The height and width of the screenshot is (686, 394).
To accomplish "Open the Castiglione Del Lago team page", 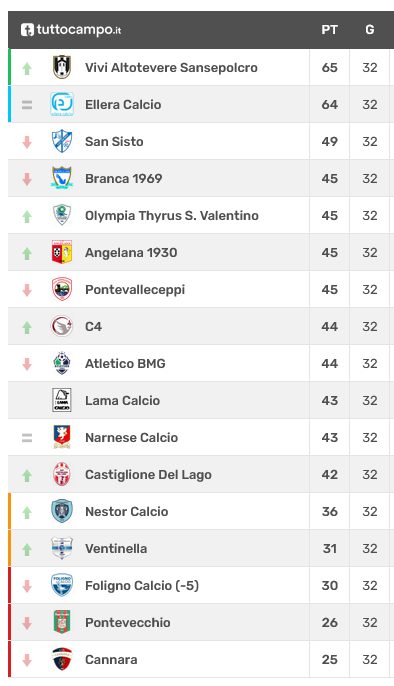I will (148, 475).
